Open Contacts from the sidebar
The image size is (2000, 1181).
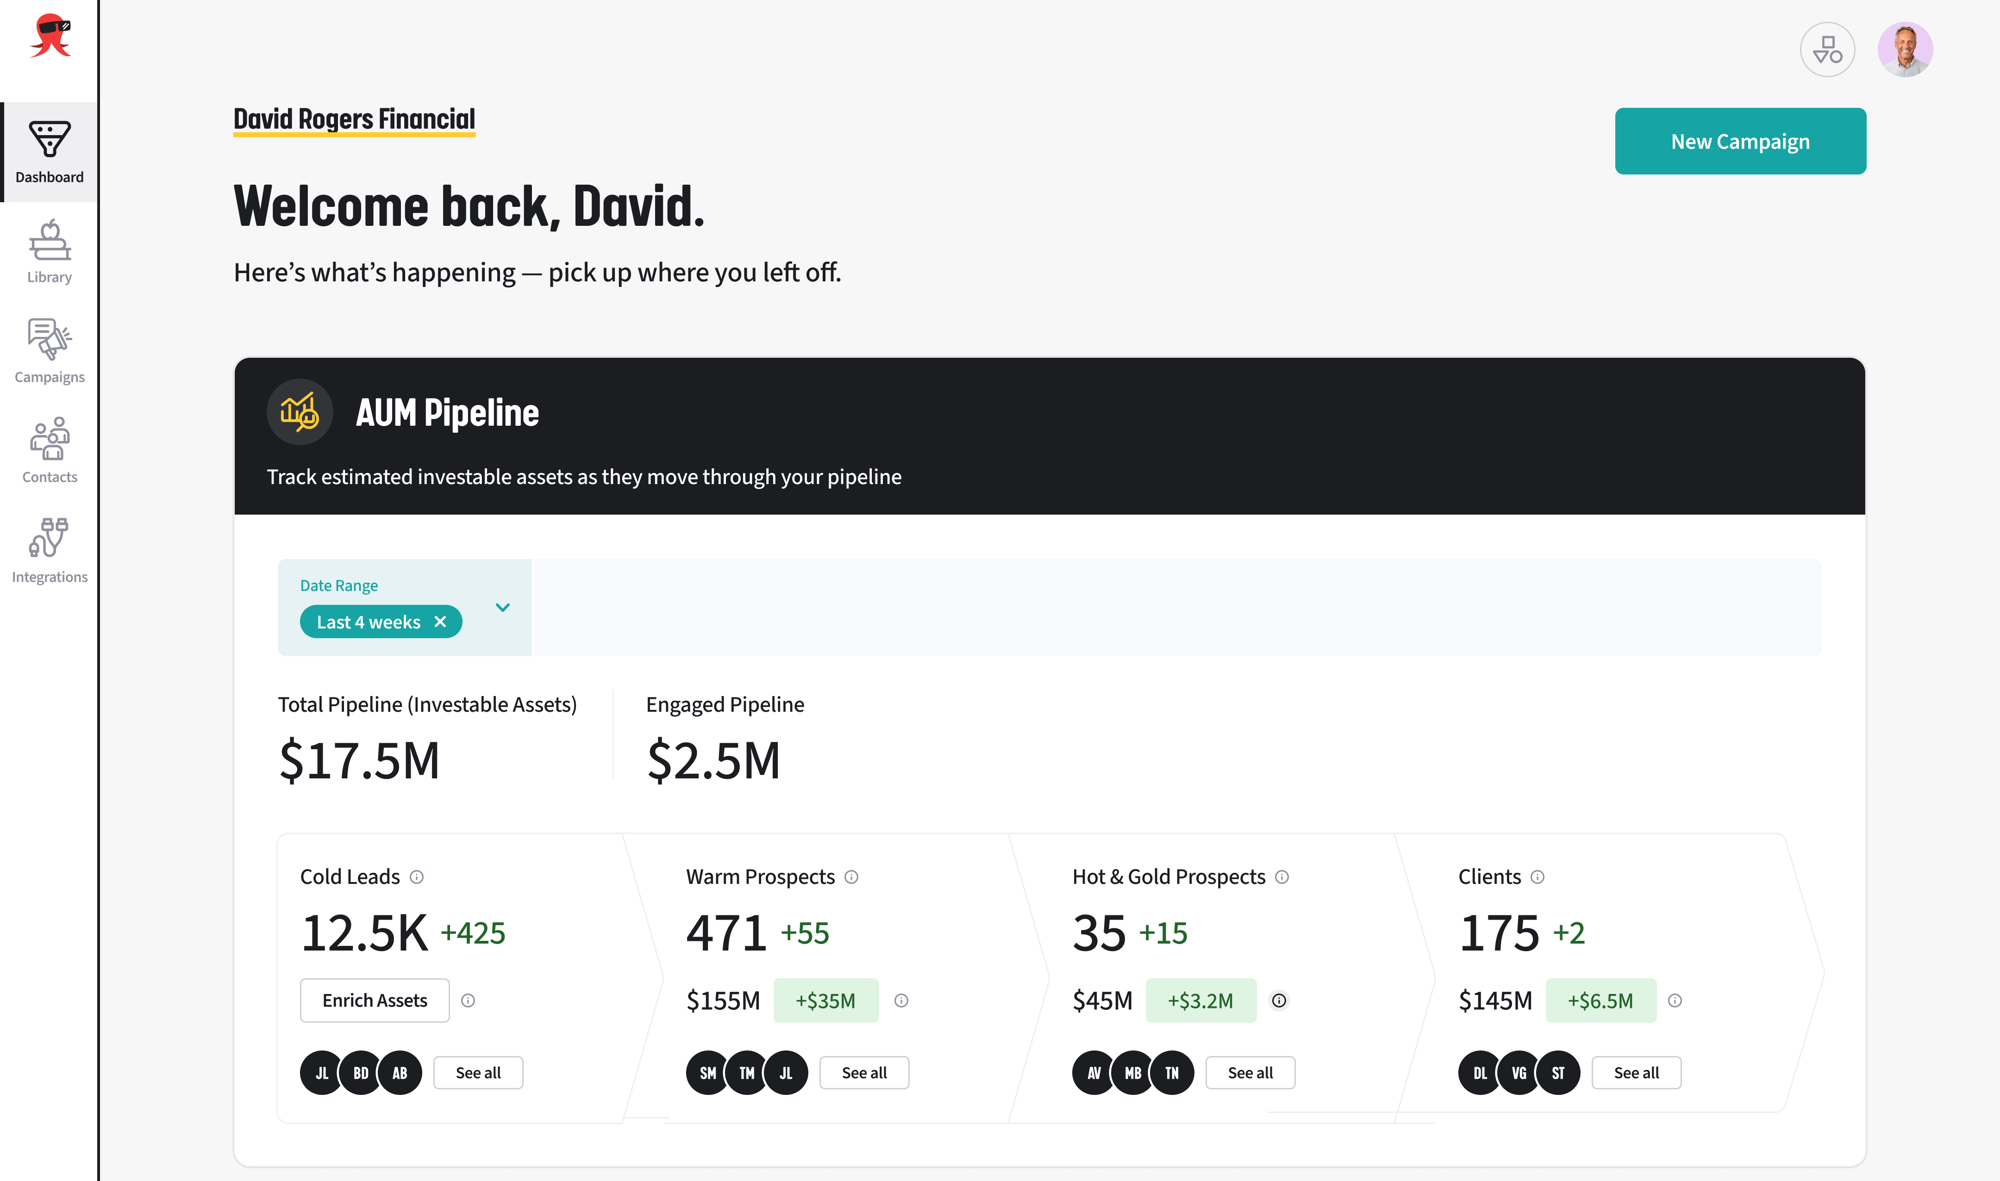point(49,440)
